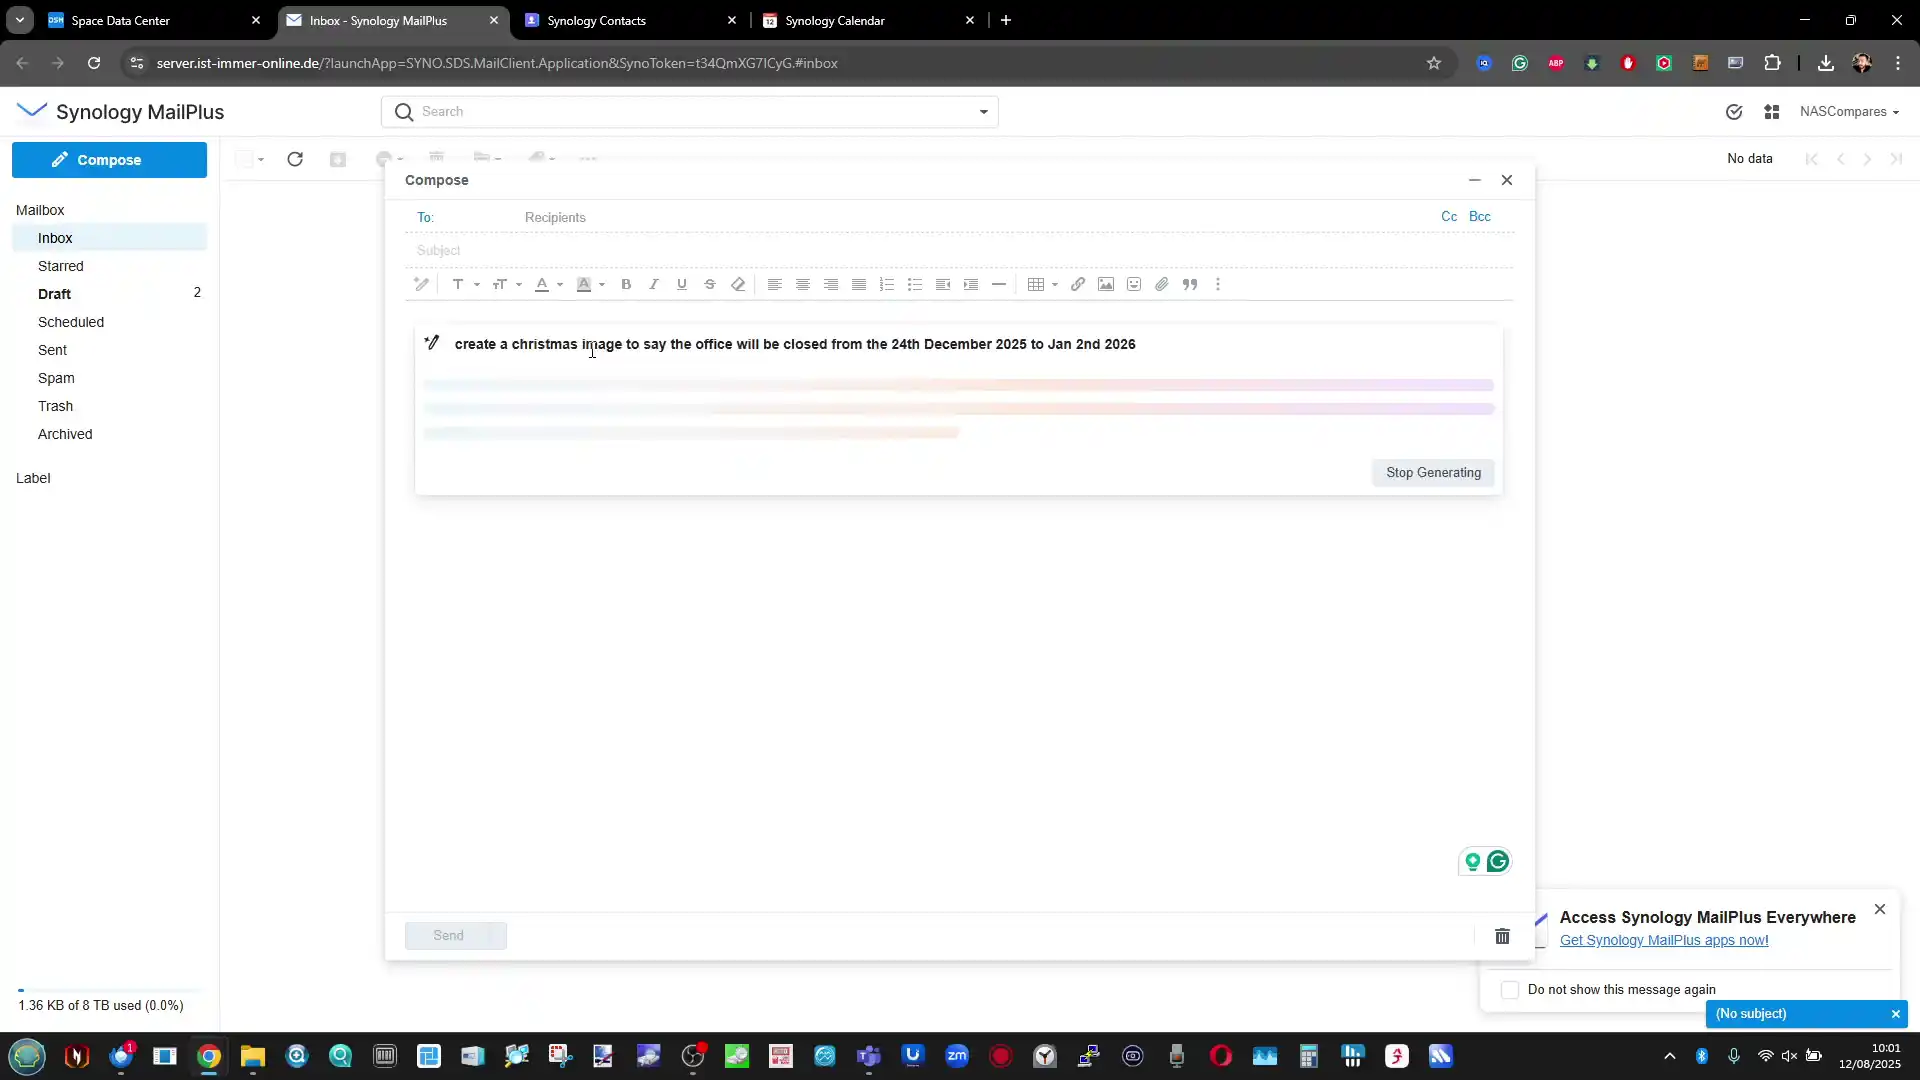Insert a blockquote with the quote icon
Image resolution: width=1920 pixels, height=1080 pixels.
point(1190,285)
